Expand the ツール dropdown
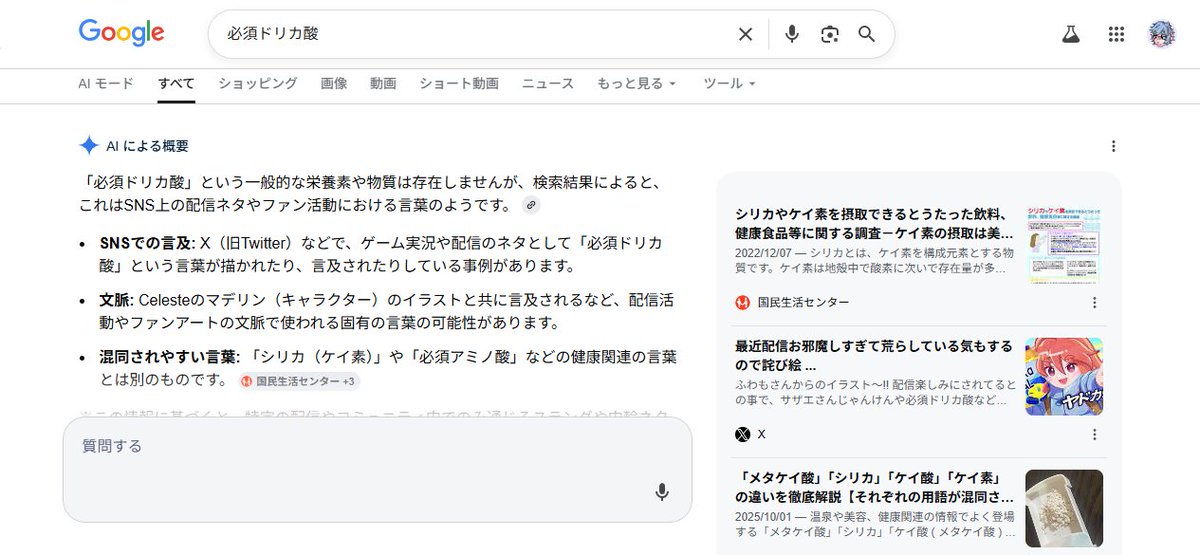 point(729,84)
